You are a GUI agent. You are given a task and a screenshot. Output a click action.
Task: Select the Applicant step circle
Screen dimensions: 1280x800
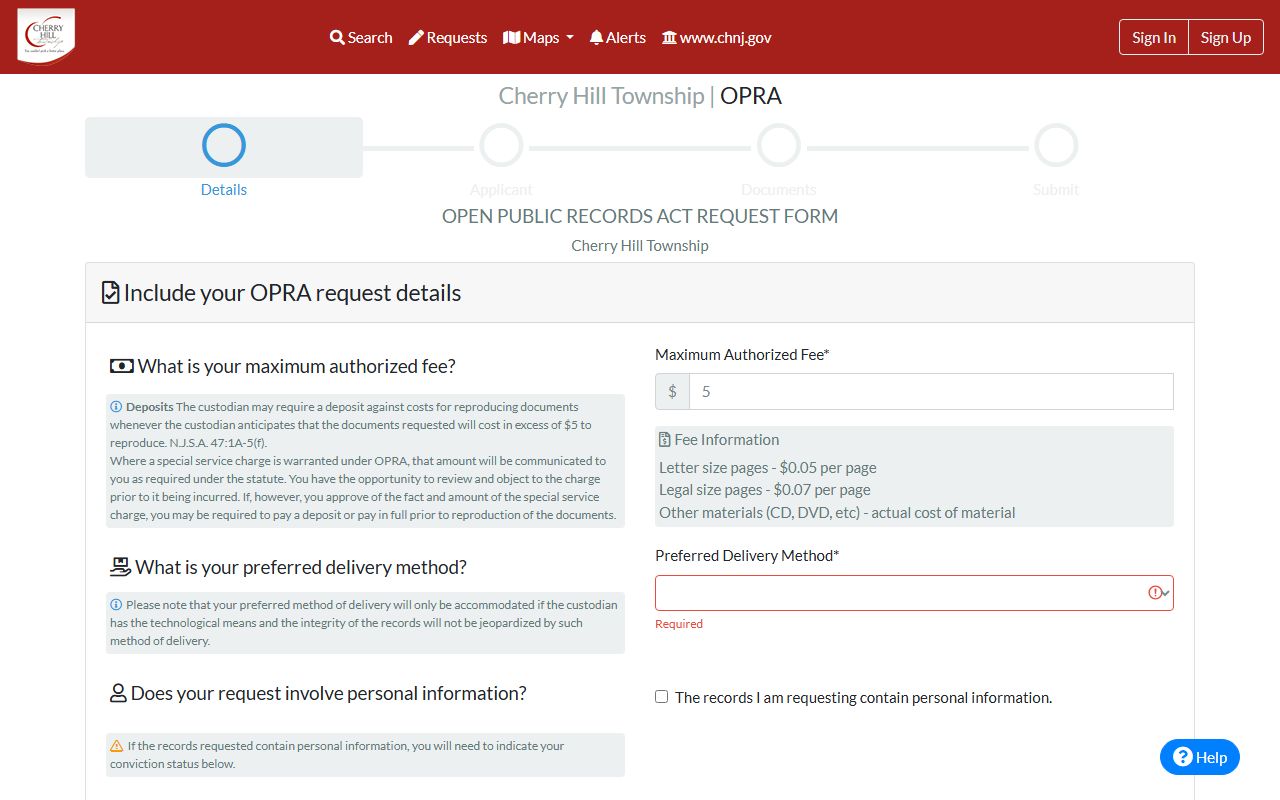click(501, 145)
